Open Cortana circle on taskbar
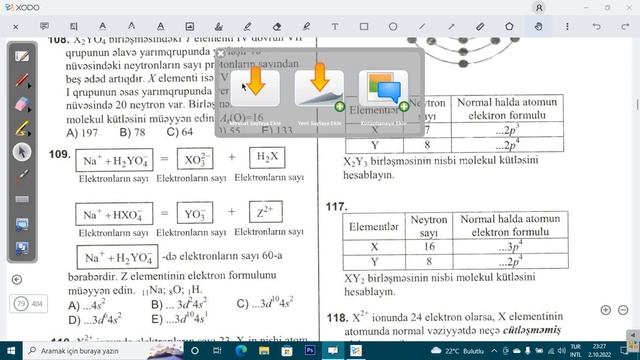Viewport: 640px width, 360px height. click(195, 351)
